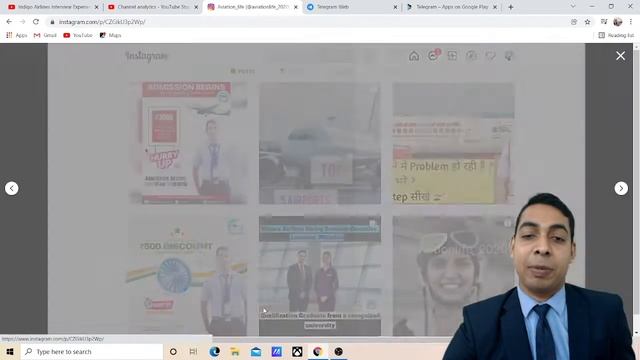Open File Explorer from the taskbar
Screen dimensions: 640x360
click(235, 351)
